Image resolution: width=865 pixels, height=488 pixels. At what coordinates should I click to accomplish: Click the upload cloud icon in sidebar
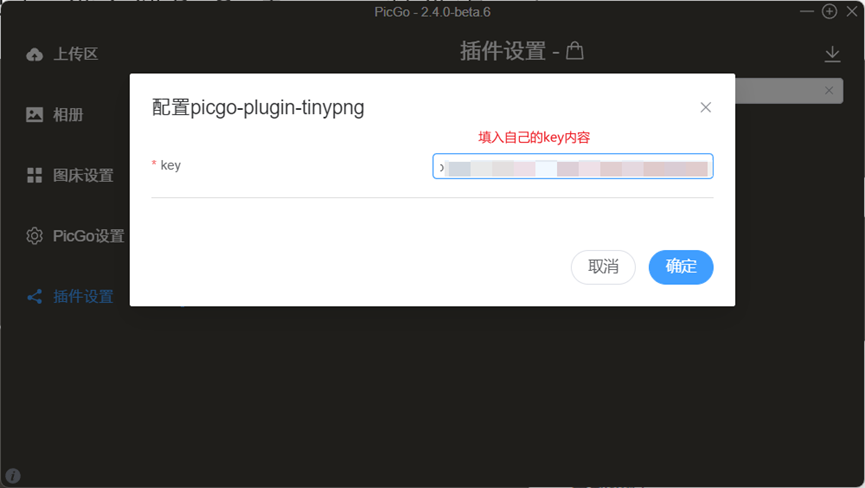pyautogui.click(x=34, y=54)
